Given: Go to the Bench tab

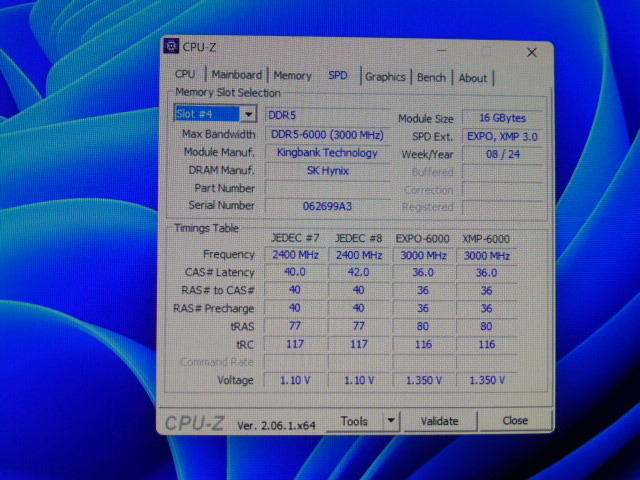Looking at the screenshot, I should (x=431, y=78).
